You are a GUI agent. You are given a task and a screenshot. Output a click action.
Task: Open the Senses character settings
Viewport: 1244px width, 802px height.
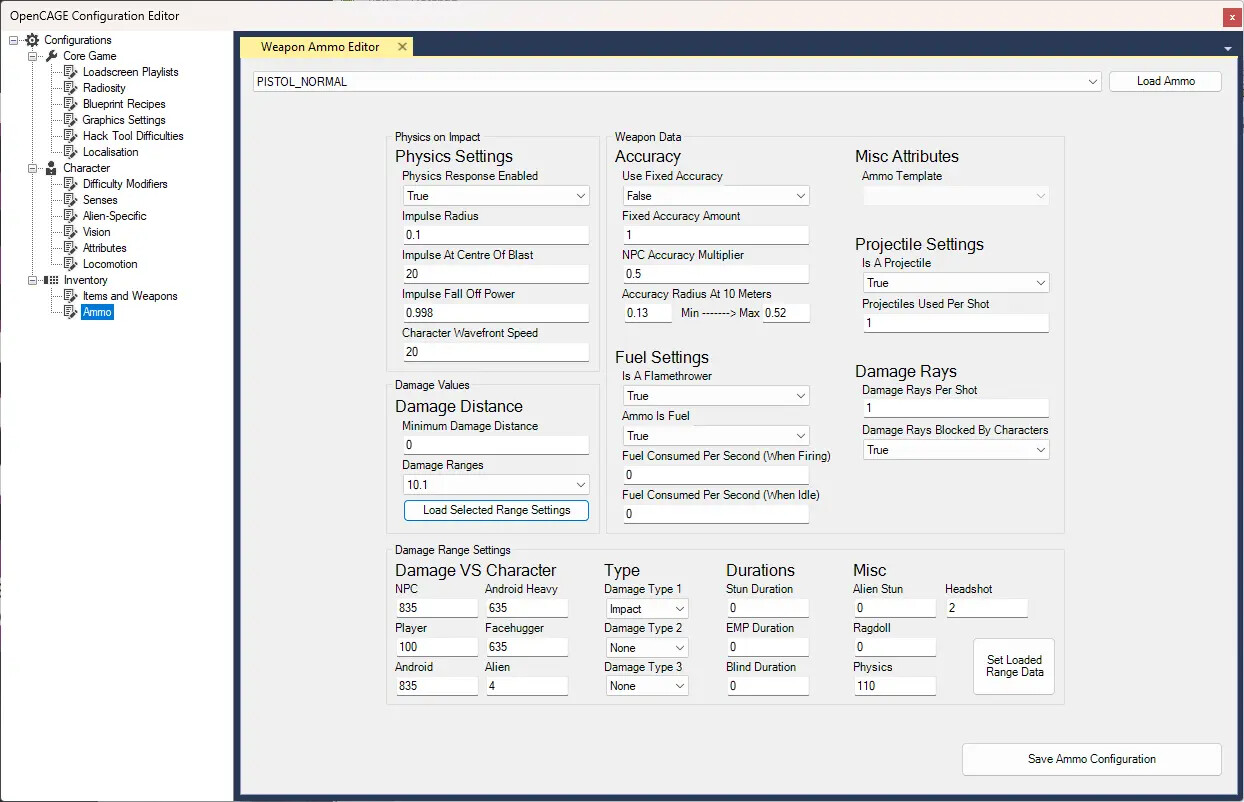(100, 199)
